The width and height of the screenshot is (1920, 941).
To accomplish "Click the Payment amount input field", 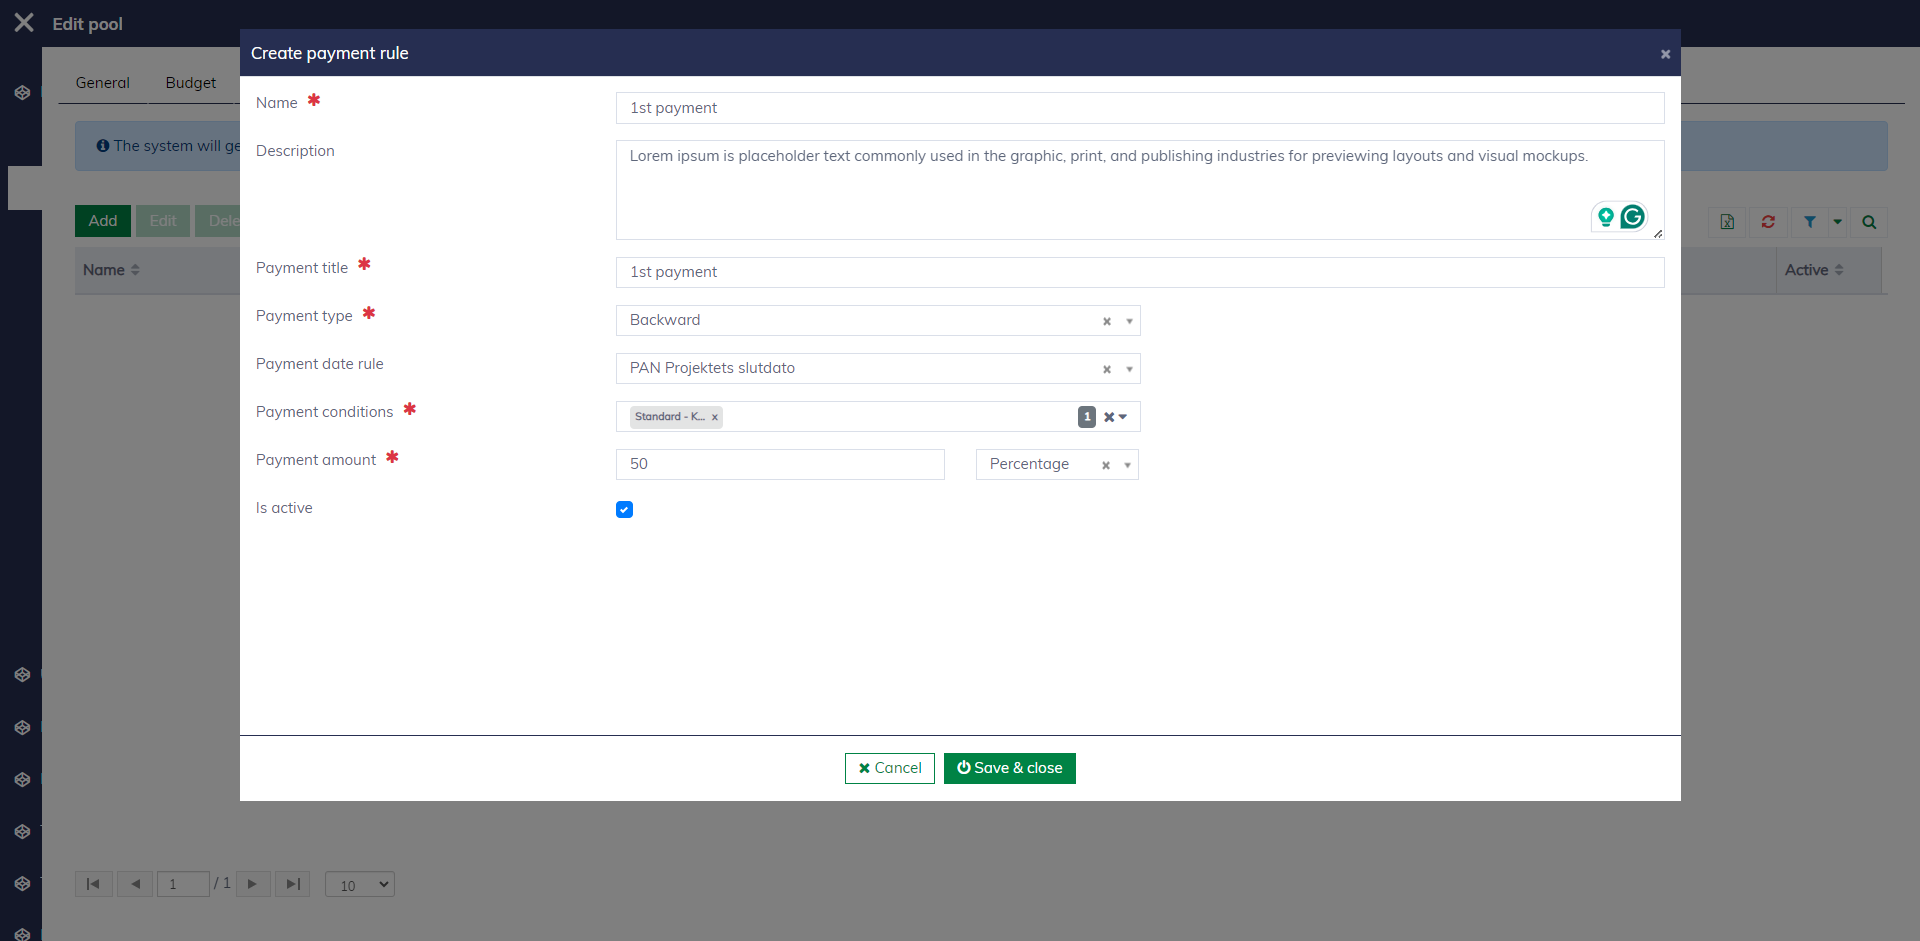I will coord(780,464).
